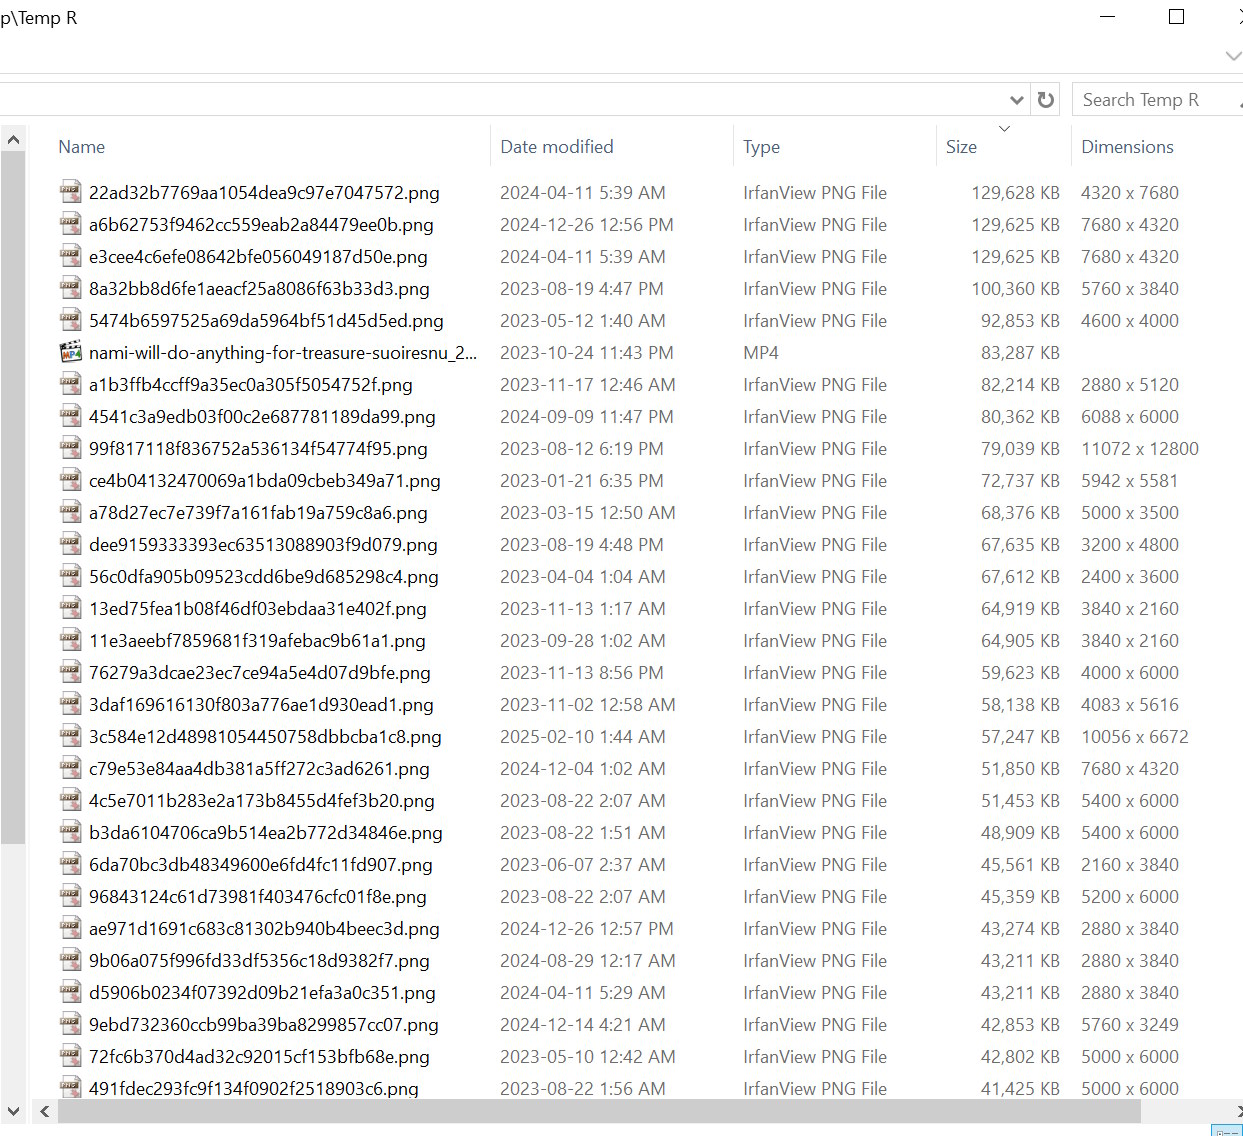Click the 4600 x 4000 dimensions value

coord(1130,321)
